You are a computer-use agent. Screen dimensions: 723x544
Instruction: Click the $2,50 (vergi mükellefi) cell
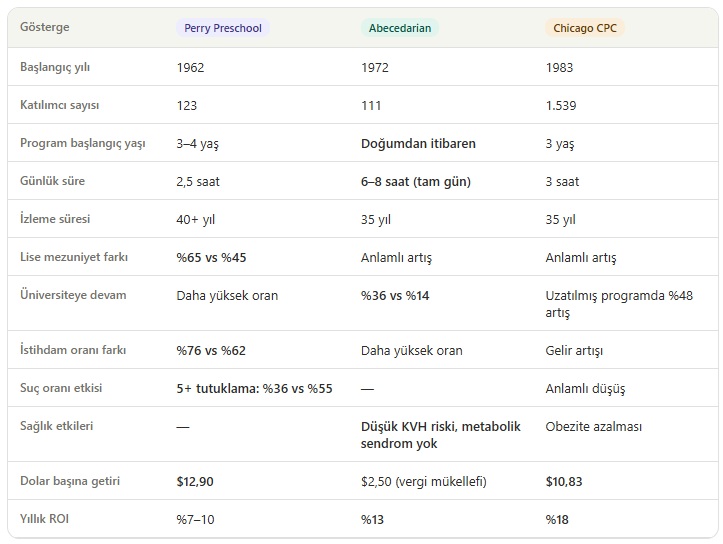click(423, 482)
